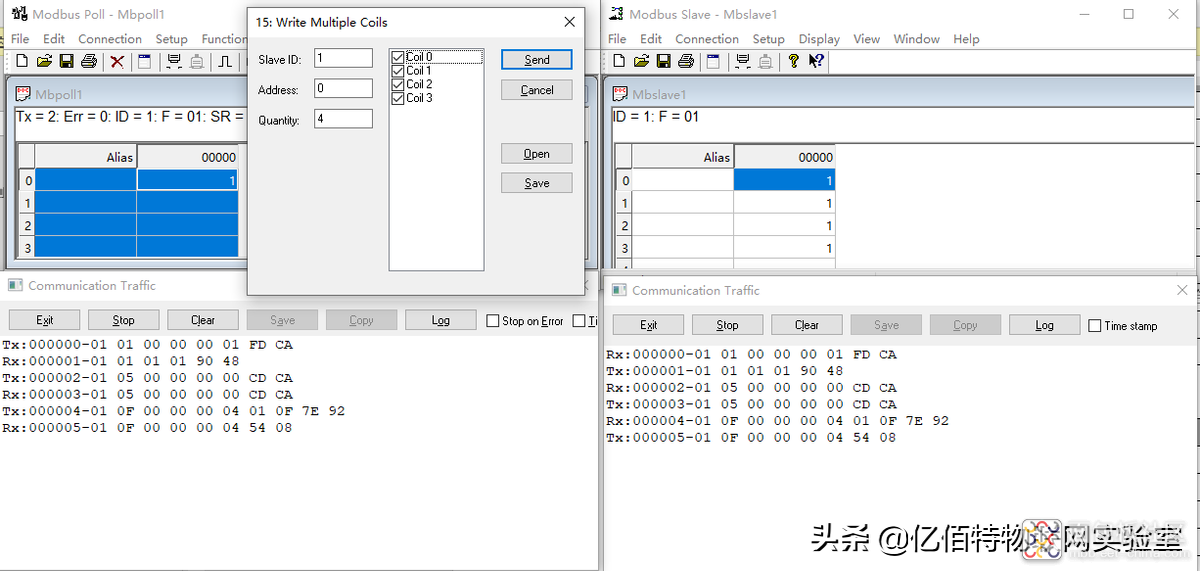The image size is (1200, 571).
Task: Click Open button in Write Multiple Coils dialog
Action: (x=537, y=154)
